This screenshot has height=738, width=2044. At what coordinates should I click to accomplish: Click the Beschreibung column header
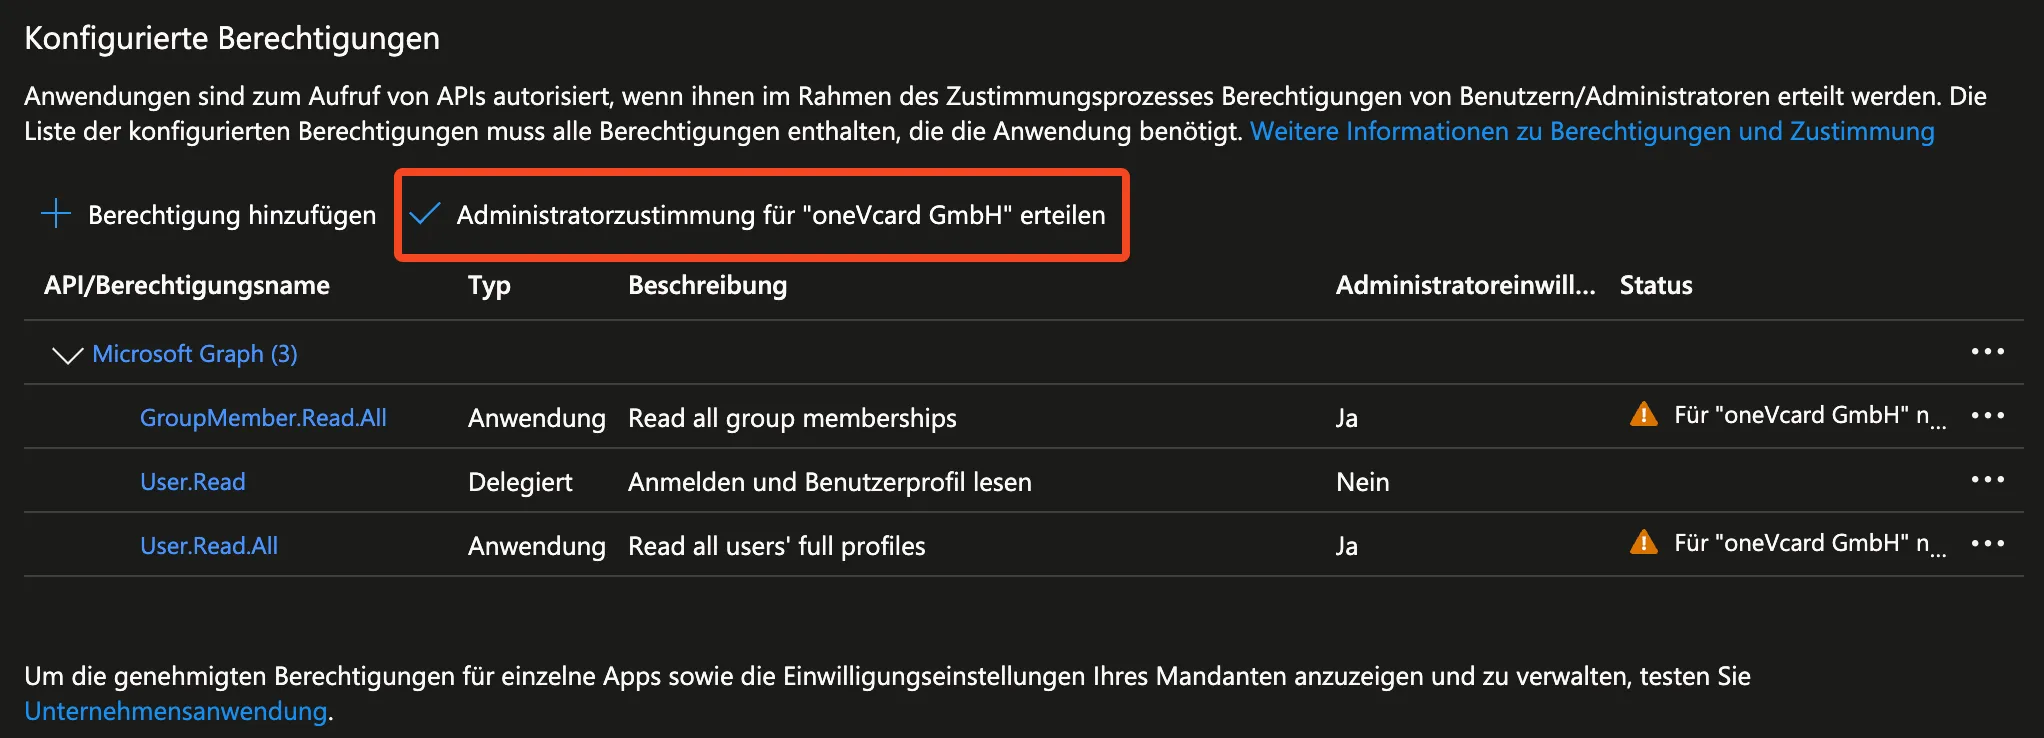click(x=707, y=285)
